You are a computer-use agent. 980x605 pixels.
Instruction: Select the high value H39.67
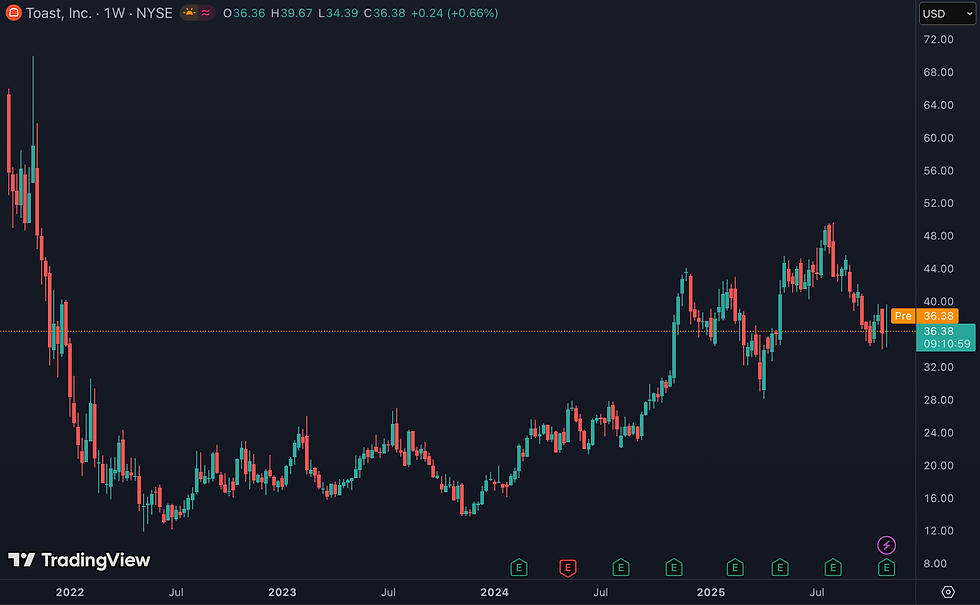pos(291,13)
